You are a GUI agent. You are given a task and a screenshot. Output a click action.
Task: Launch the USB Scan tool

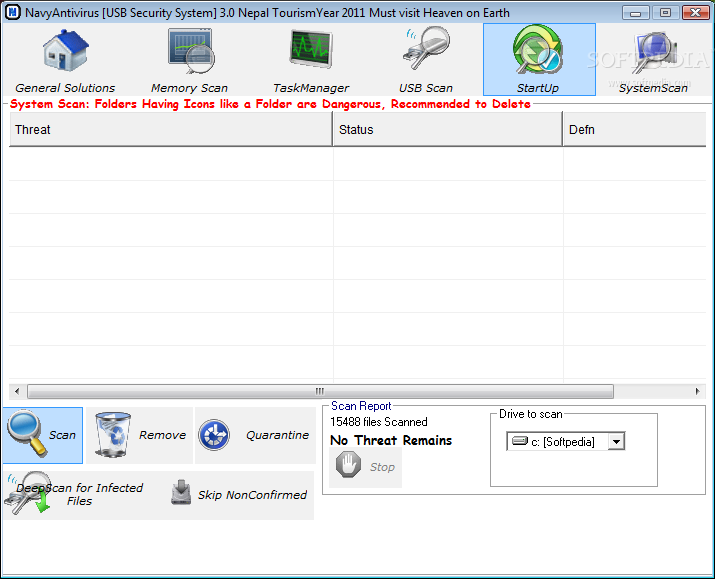pos(426,60)
